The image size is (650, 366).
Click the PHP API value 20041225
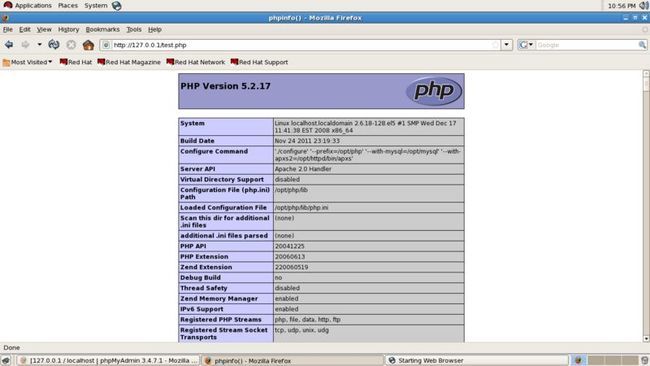290,246
